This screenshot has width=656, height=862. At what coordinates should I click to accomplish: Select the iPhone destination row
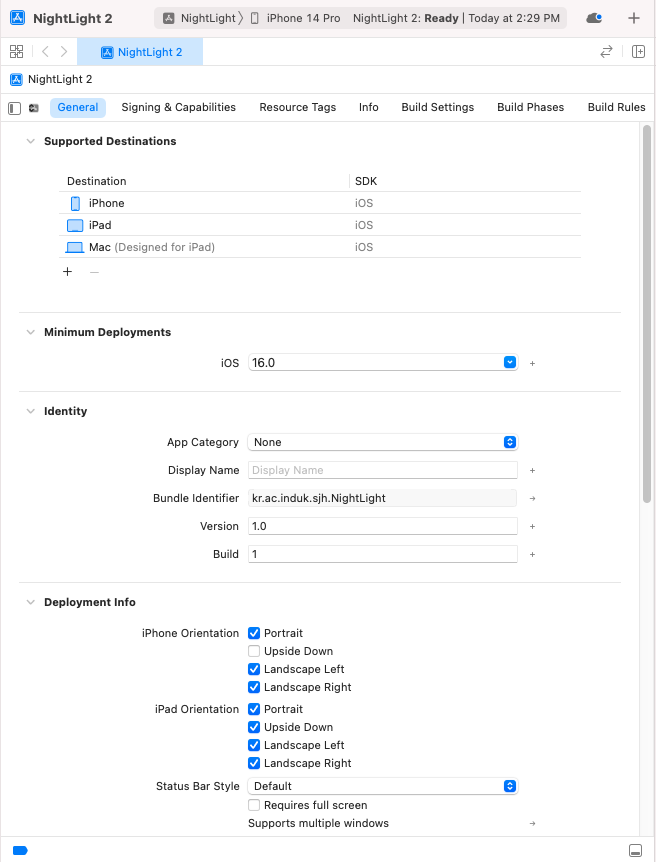(x=319, y=203)
